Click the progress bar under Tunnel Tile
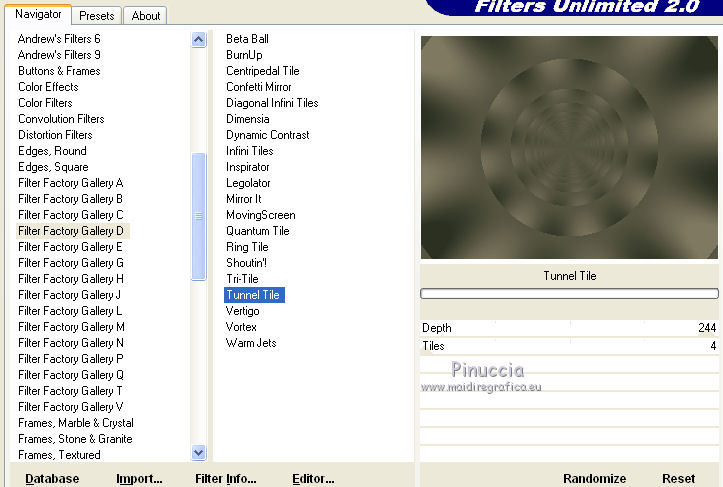 [569, 294]
